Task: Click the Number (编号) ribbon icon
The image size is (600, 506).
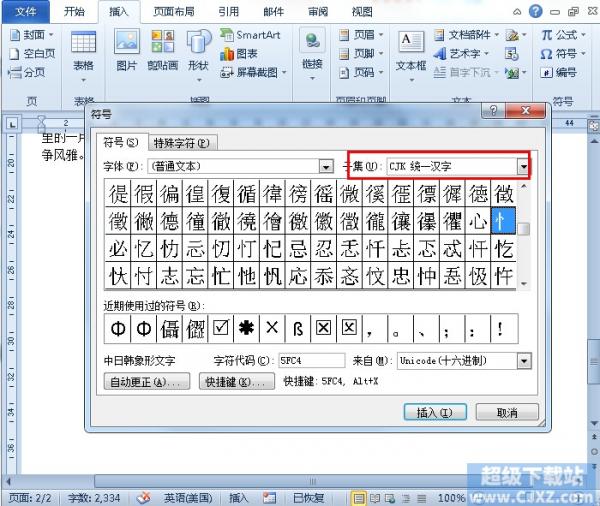Action: click(x=558, y=72)
